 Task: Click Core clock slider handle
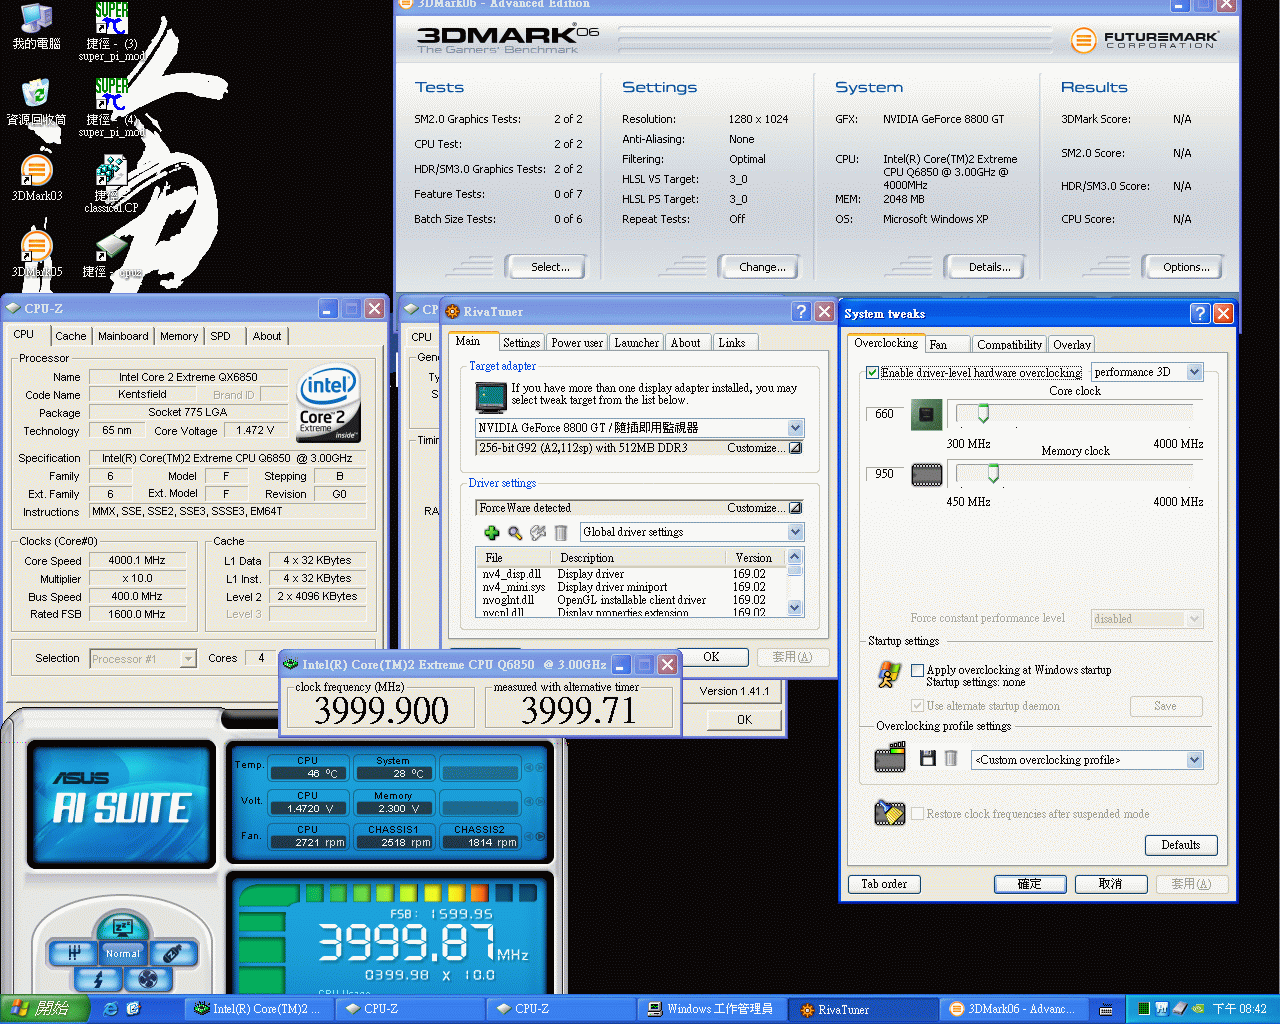pyautogui.click(x=983, y=414)
